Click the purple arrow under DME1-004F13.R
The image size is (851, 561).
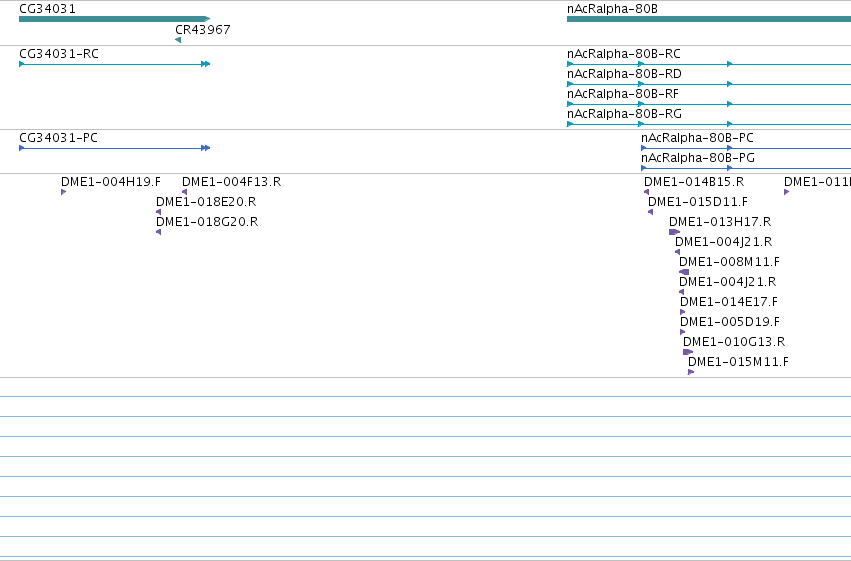(185, 192)
